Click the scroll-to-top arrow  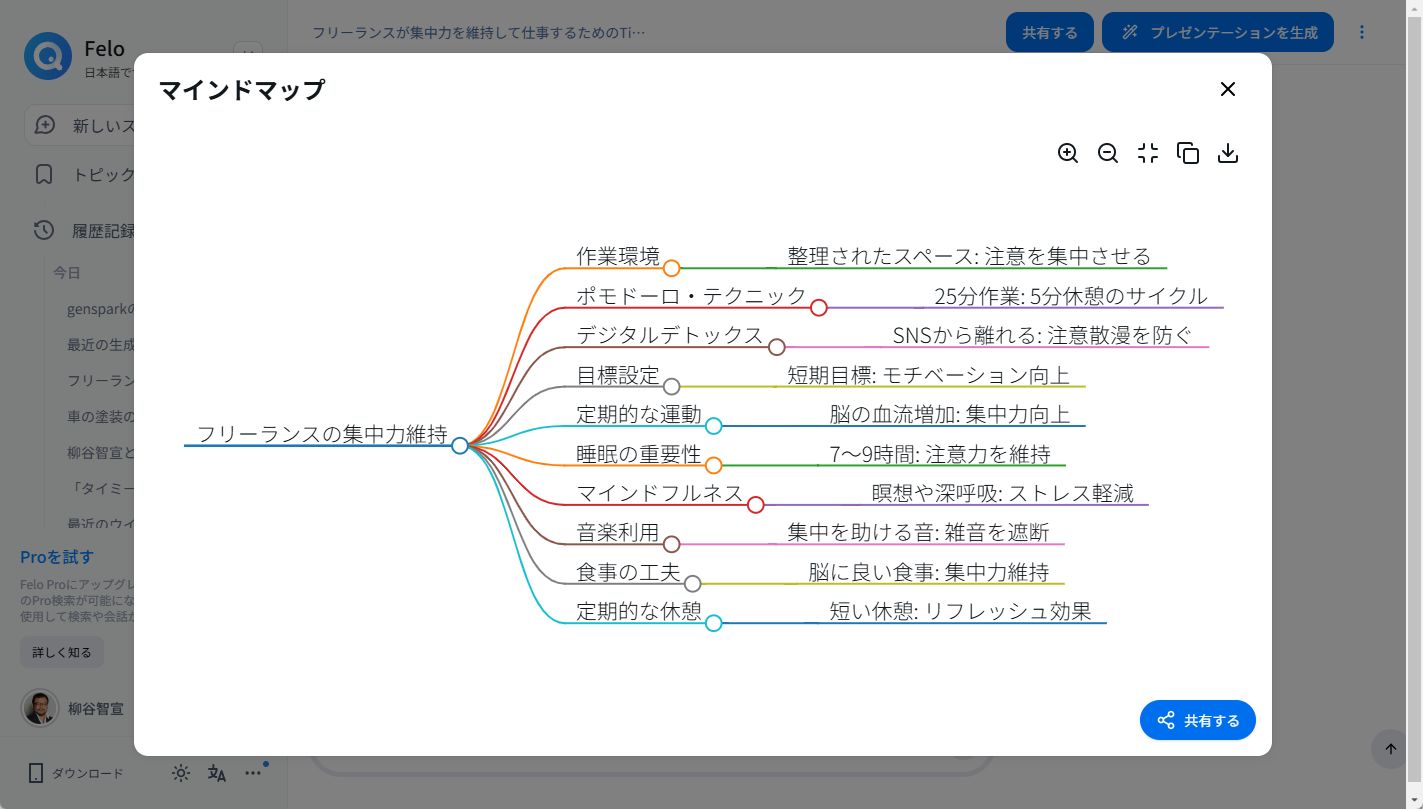tap(1389, 749)
